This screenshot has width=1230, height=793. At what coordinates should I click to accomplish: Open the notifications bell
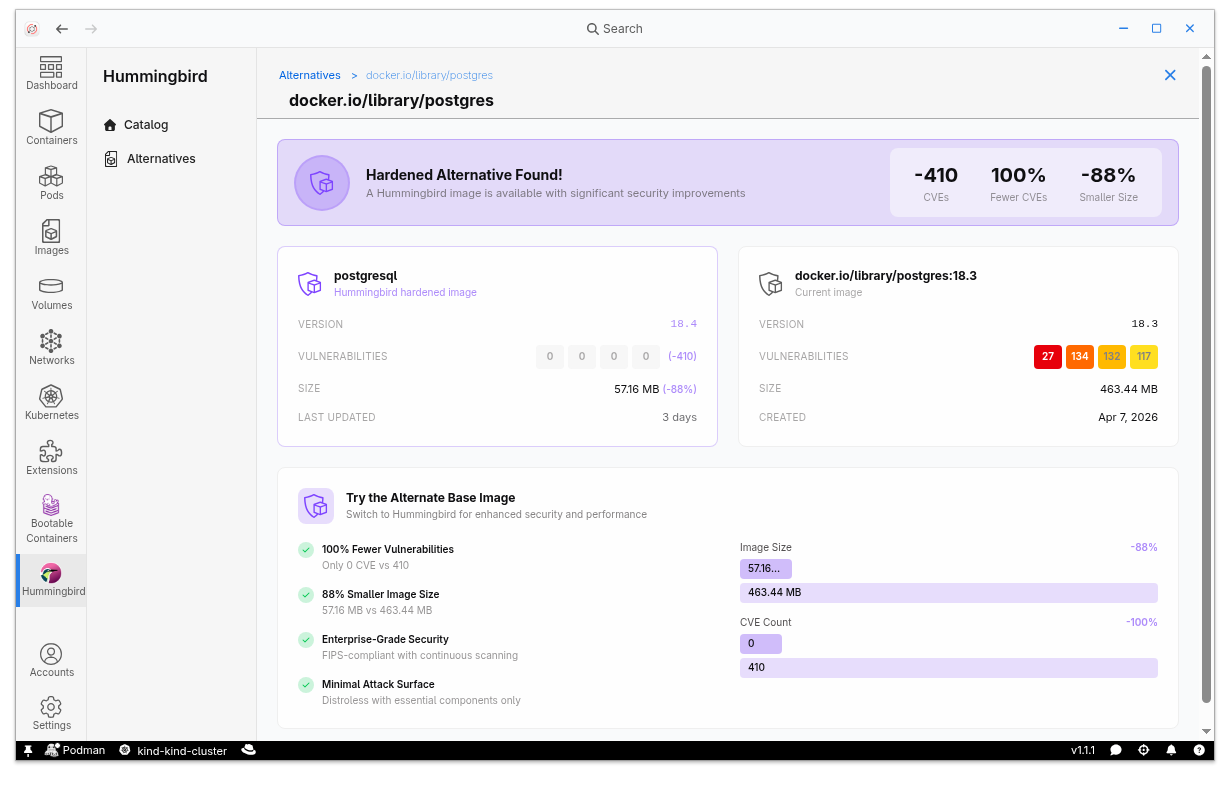[1171, 750]
